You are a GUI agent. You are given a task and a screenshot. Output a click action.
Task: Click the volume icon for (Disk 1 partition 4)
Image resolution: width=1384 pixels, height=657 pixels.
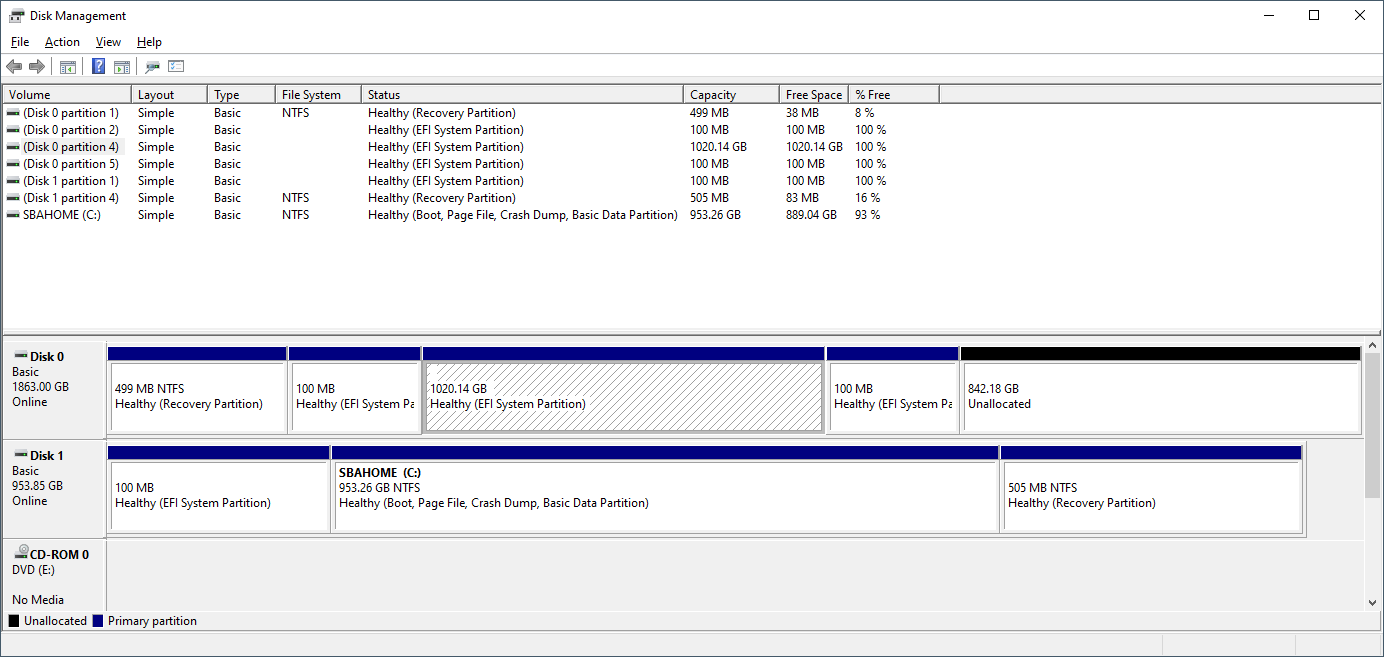point(13,198)
